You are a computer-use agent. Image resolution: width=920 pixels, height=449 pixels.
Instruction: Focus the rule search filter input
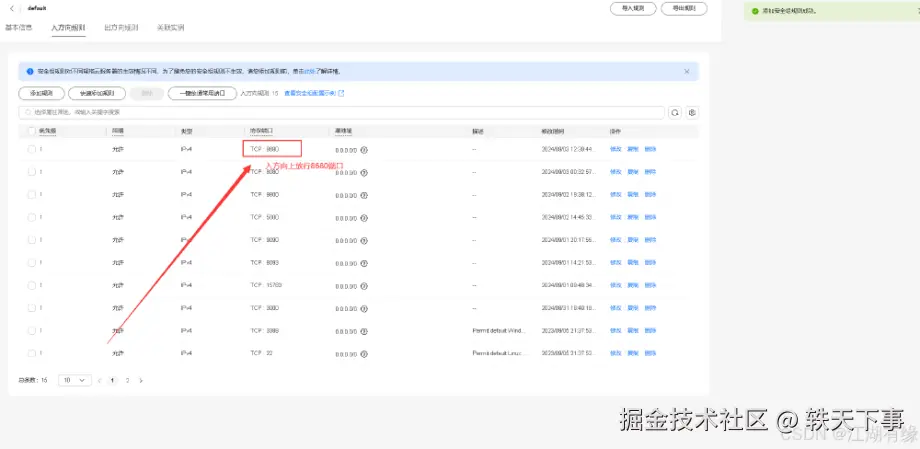tap(341, 112)
